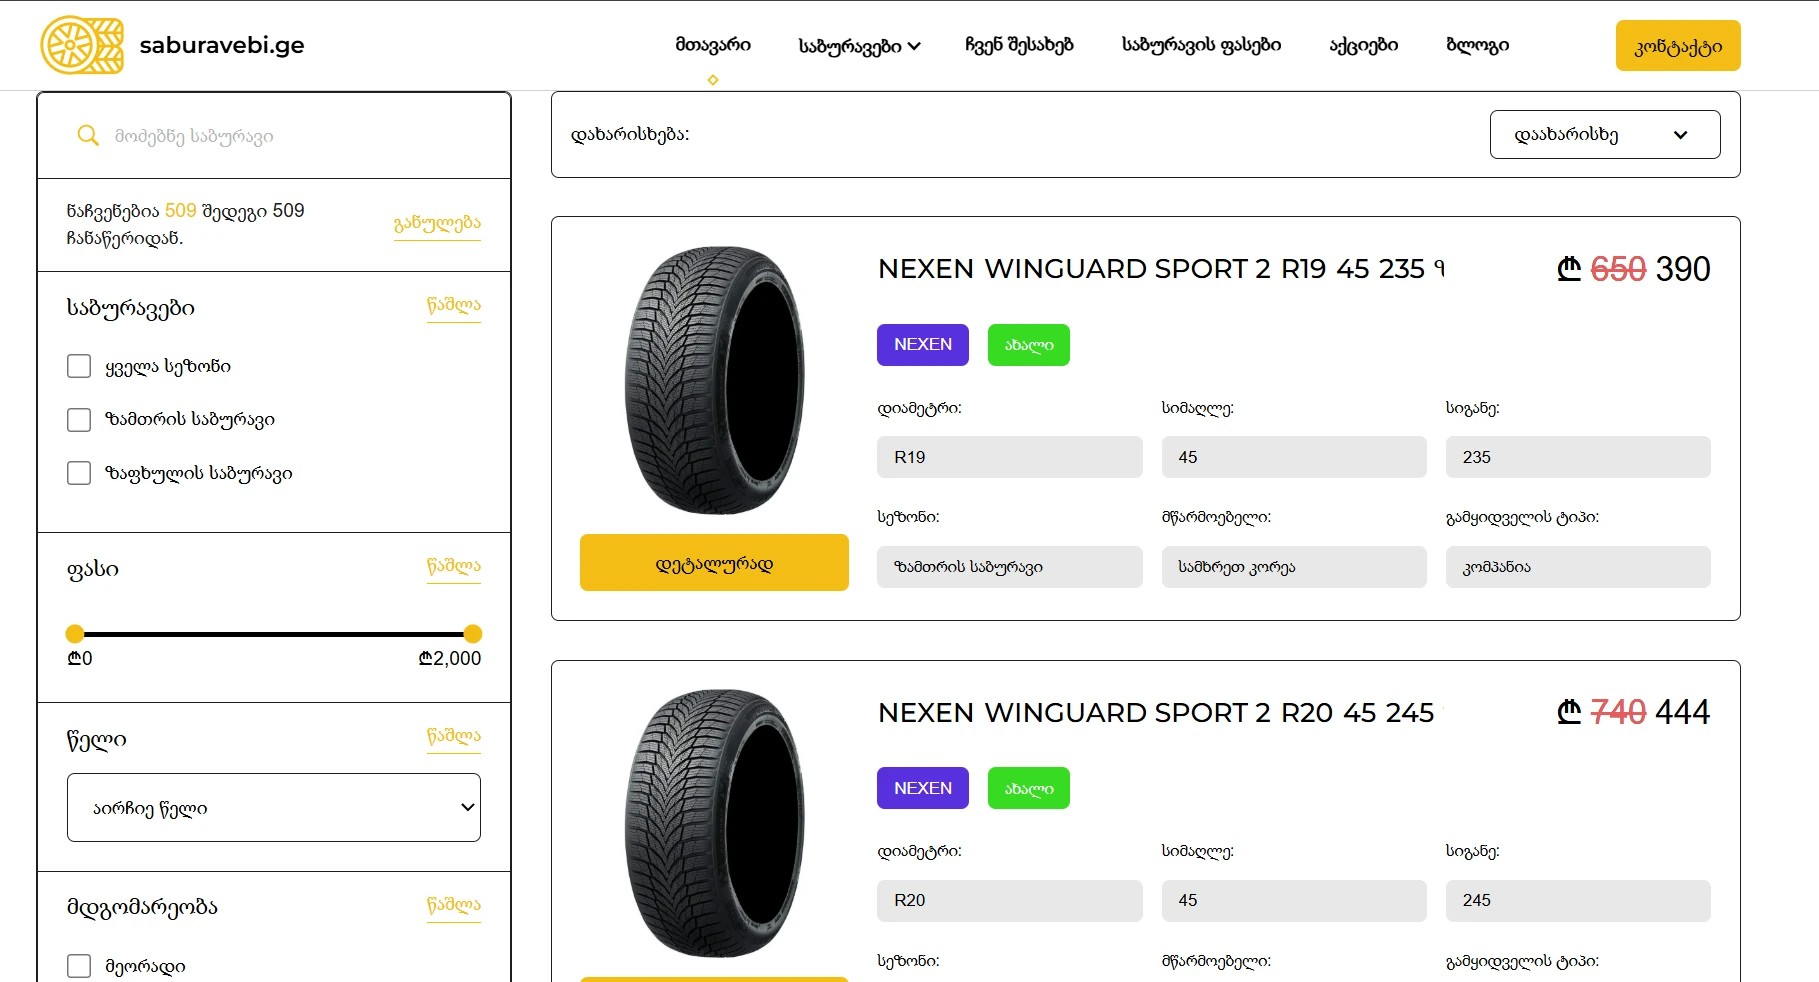Tick the ზაფხულის საბურავი checkbox

(x=79, y=473)
